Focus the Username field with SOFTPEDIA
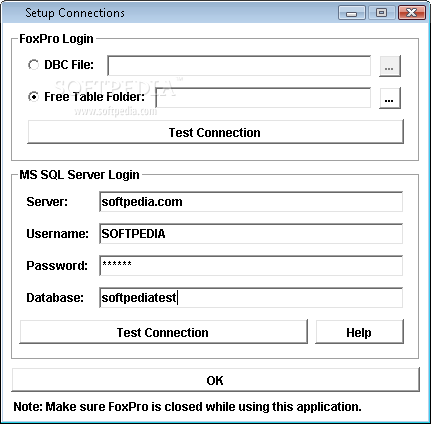Image resolution: width=431 pixels, height=424 pixels. [x=251, y=234]
